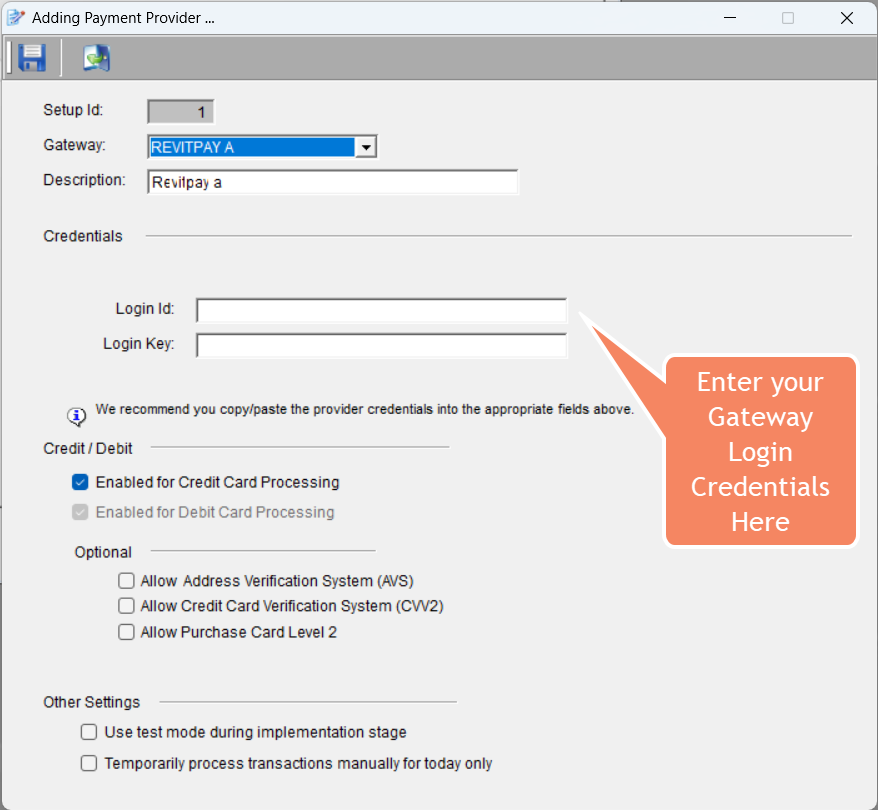The image size is (878, 810).
Task: Click the exit door toolbar icon
Action: click(x=96, y=58)
